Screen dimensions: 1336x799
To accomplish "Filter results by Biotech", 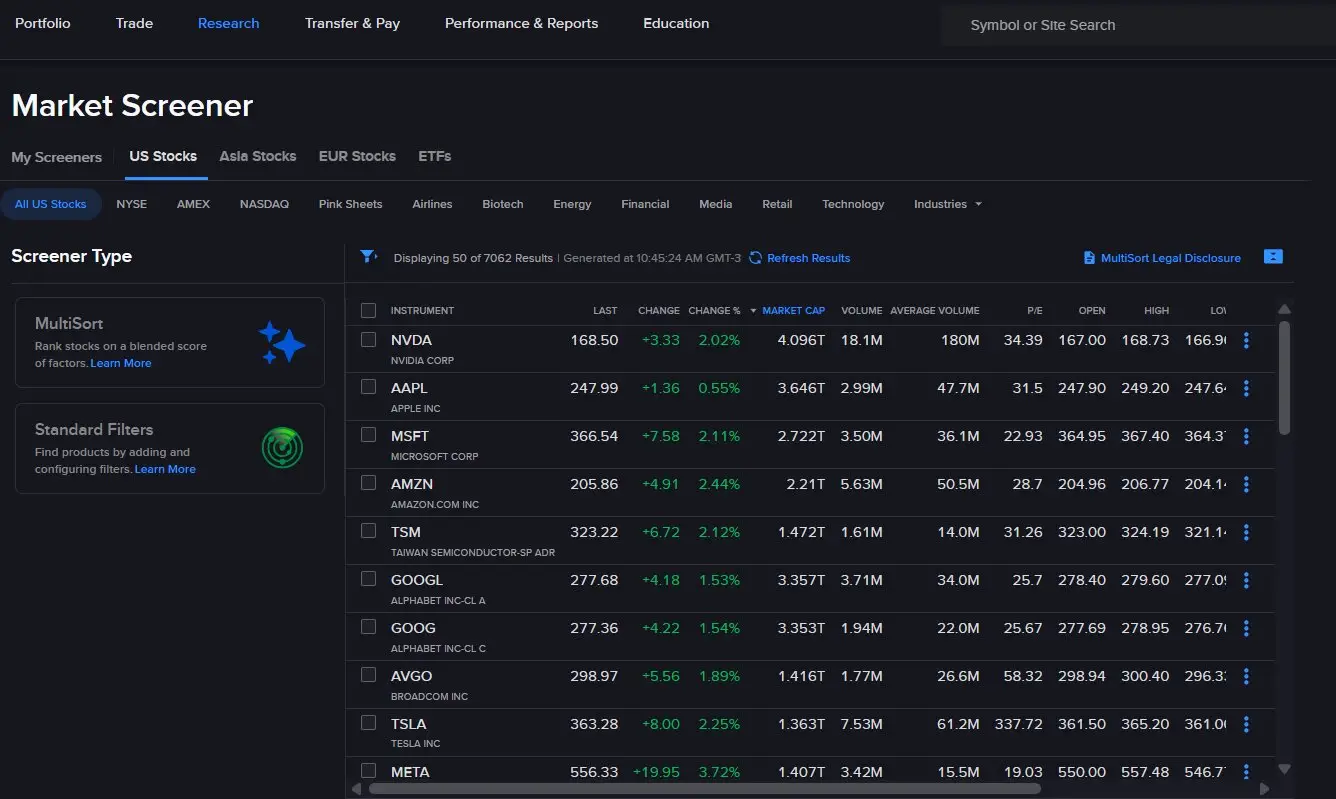I will coord(503,204).
